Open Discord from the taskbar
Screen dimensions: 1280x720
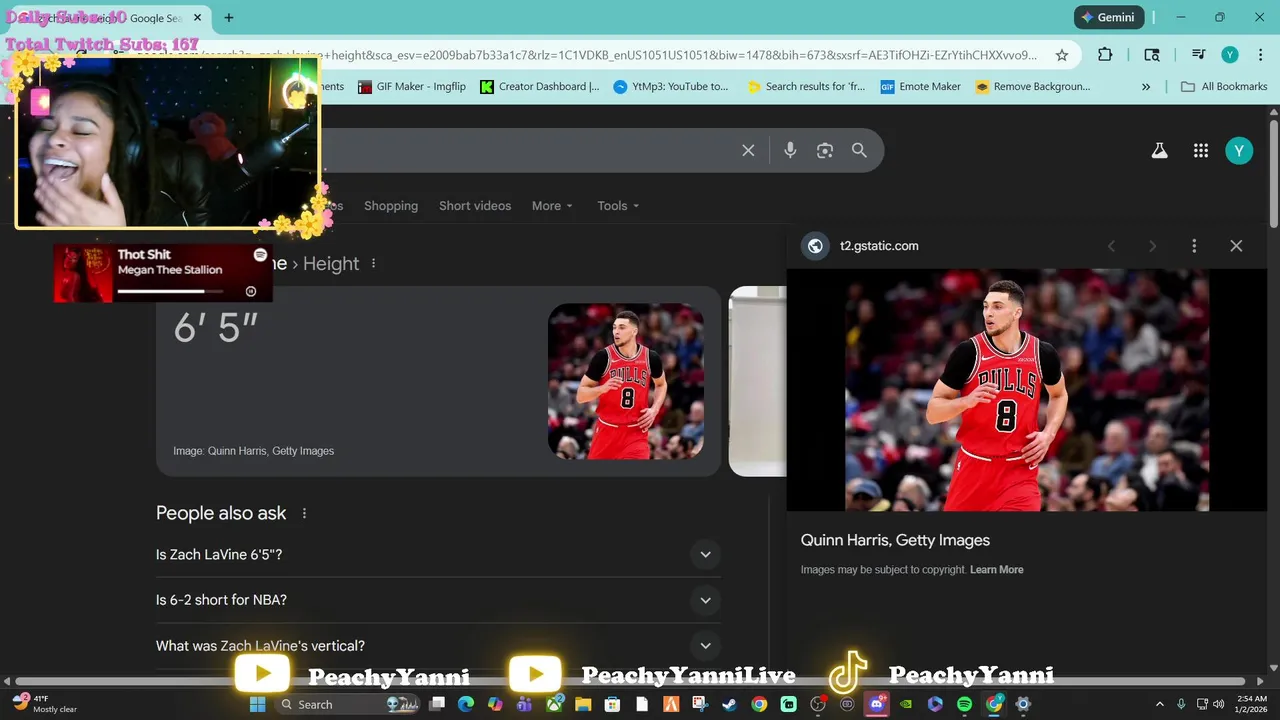coord(877,704)
